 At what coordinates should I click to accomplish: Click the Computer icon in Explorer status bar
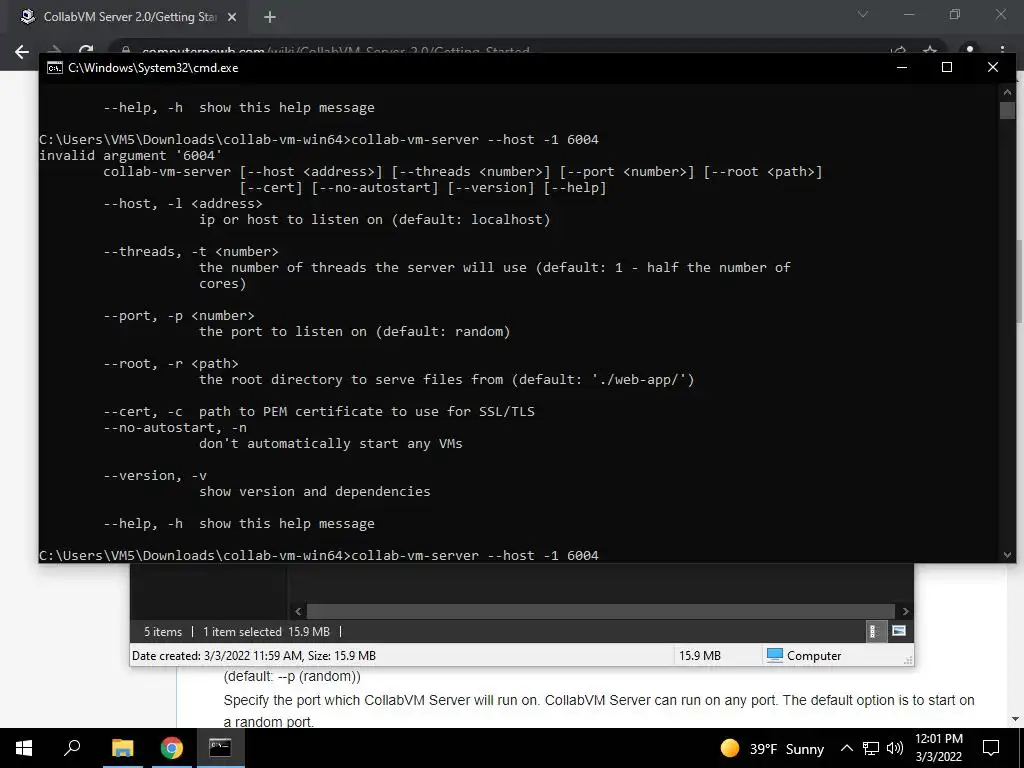pyautogui.click(x=775, y=655)
